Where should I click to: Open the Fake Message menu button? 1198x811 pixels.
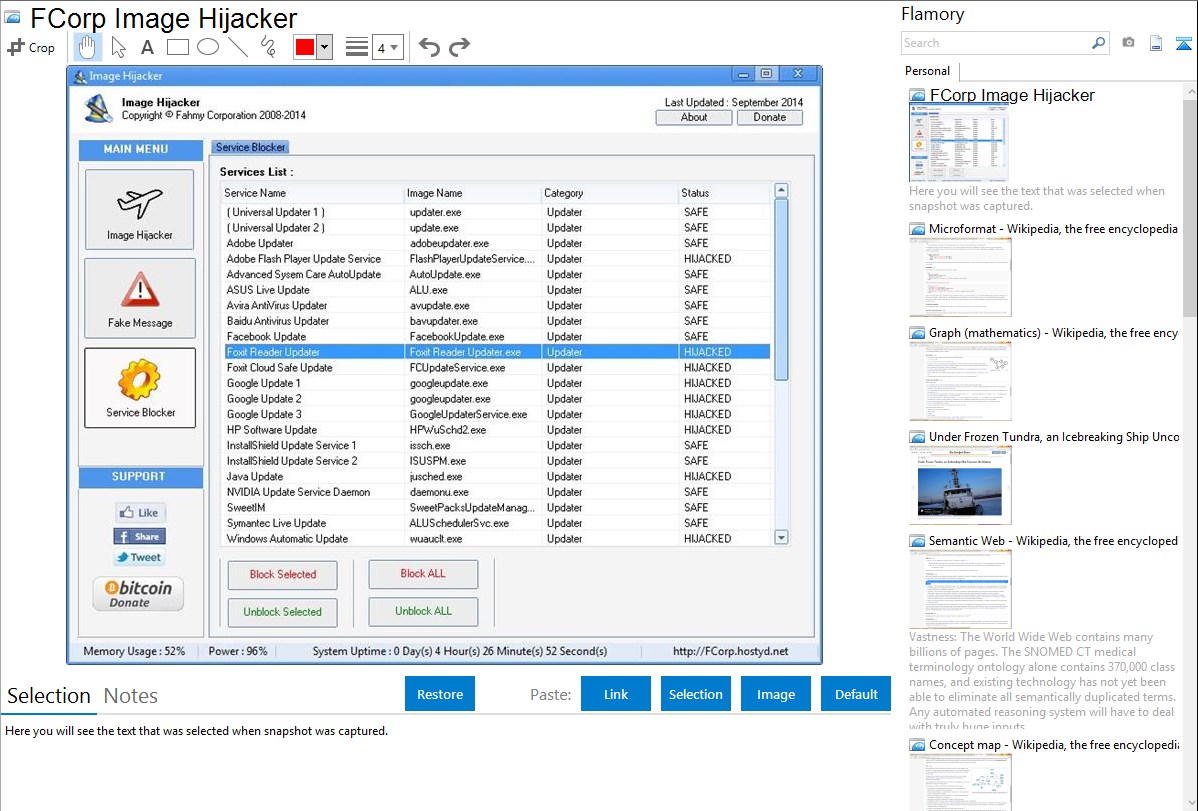point(140,298)
